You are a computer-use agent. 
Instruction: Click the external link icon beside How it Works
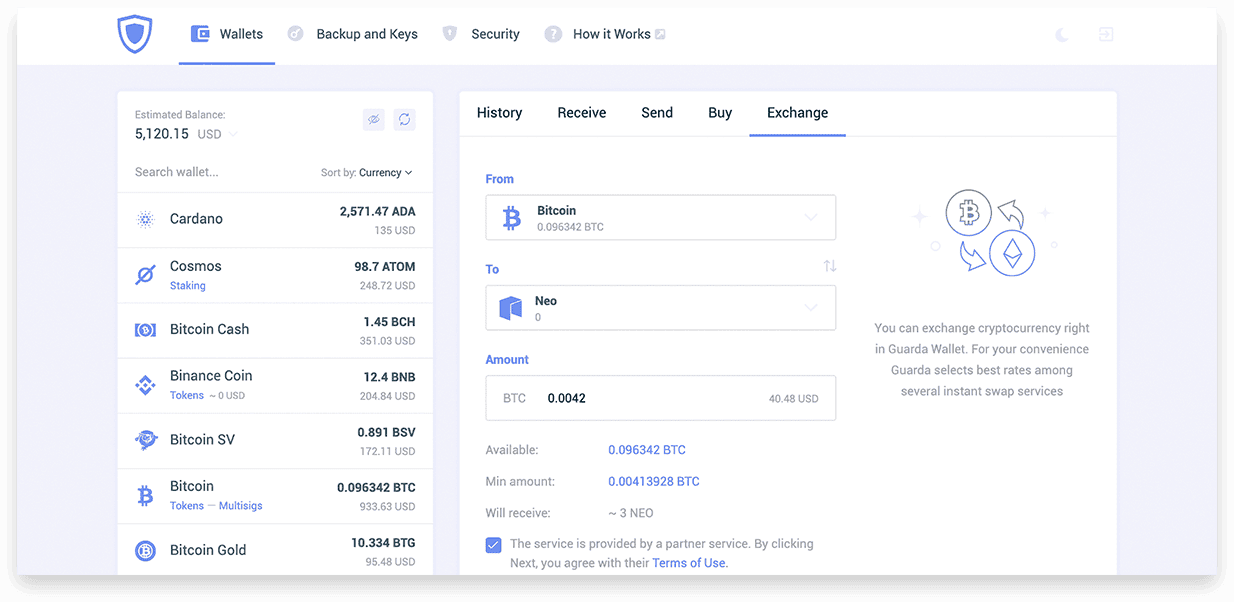(x=660, y=34)
